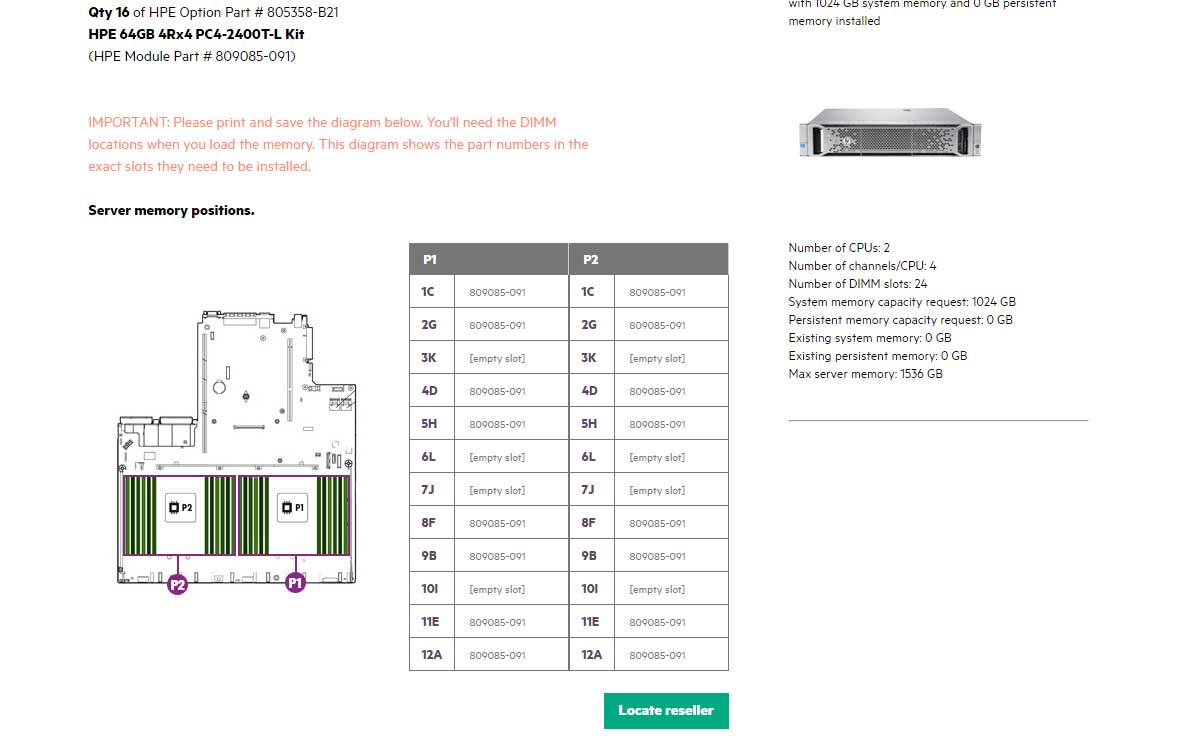Select P1 slot 6L empty slot cell
Image resolution: width=1183 pixels, height=739 pixels.
point(497,457)
